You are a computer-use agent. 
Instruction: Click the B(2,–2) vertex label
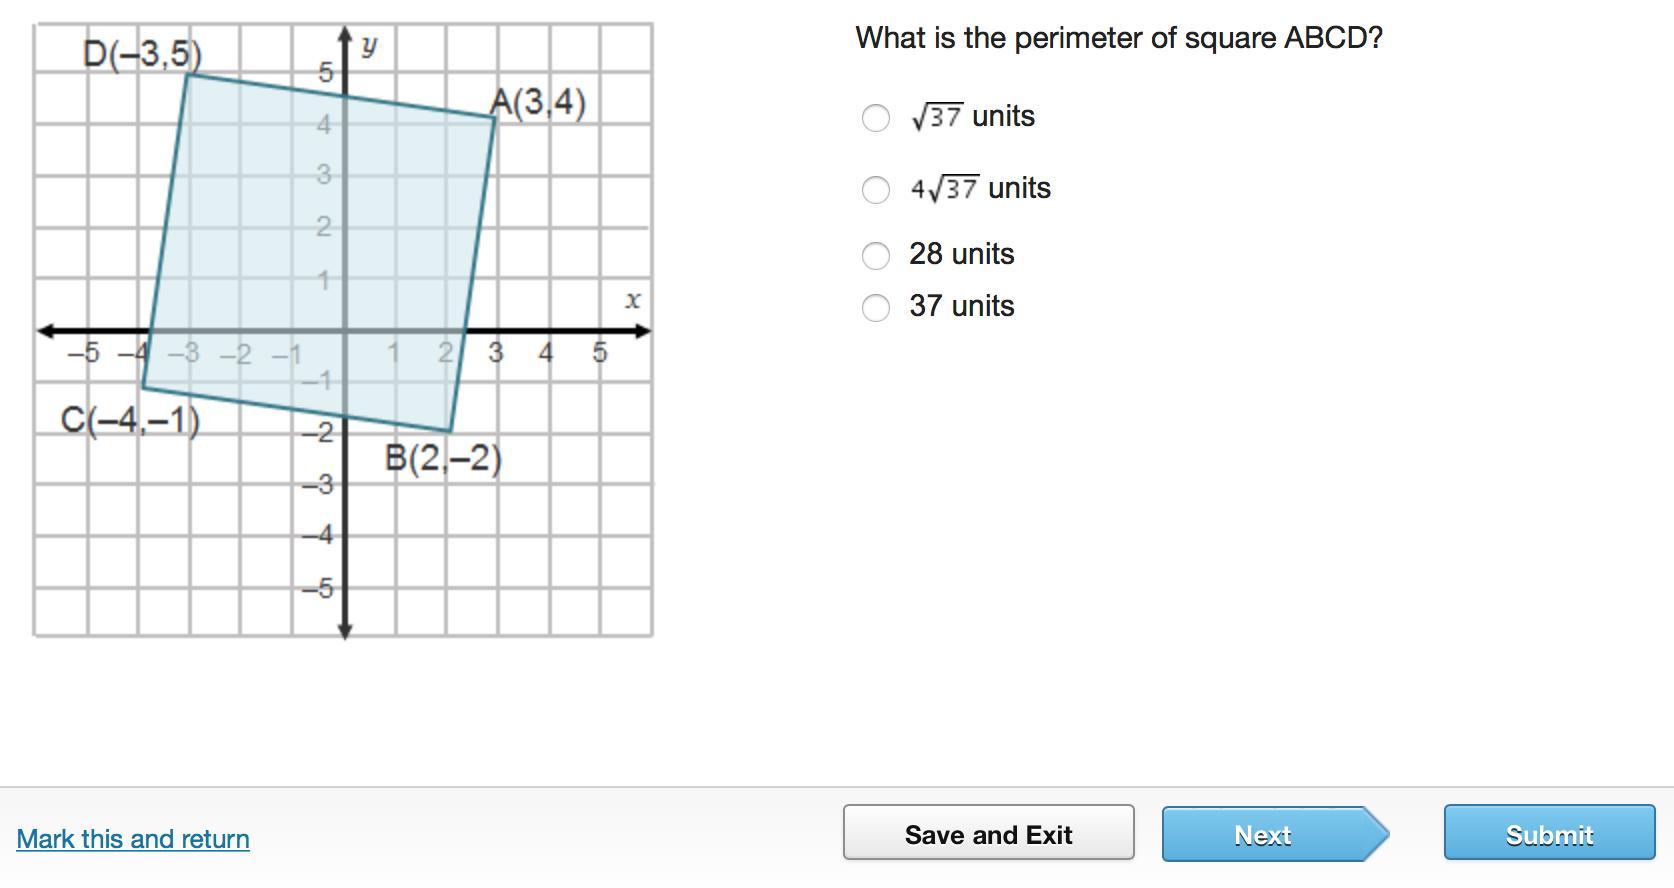pos(443,459)
